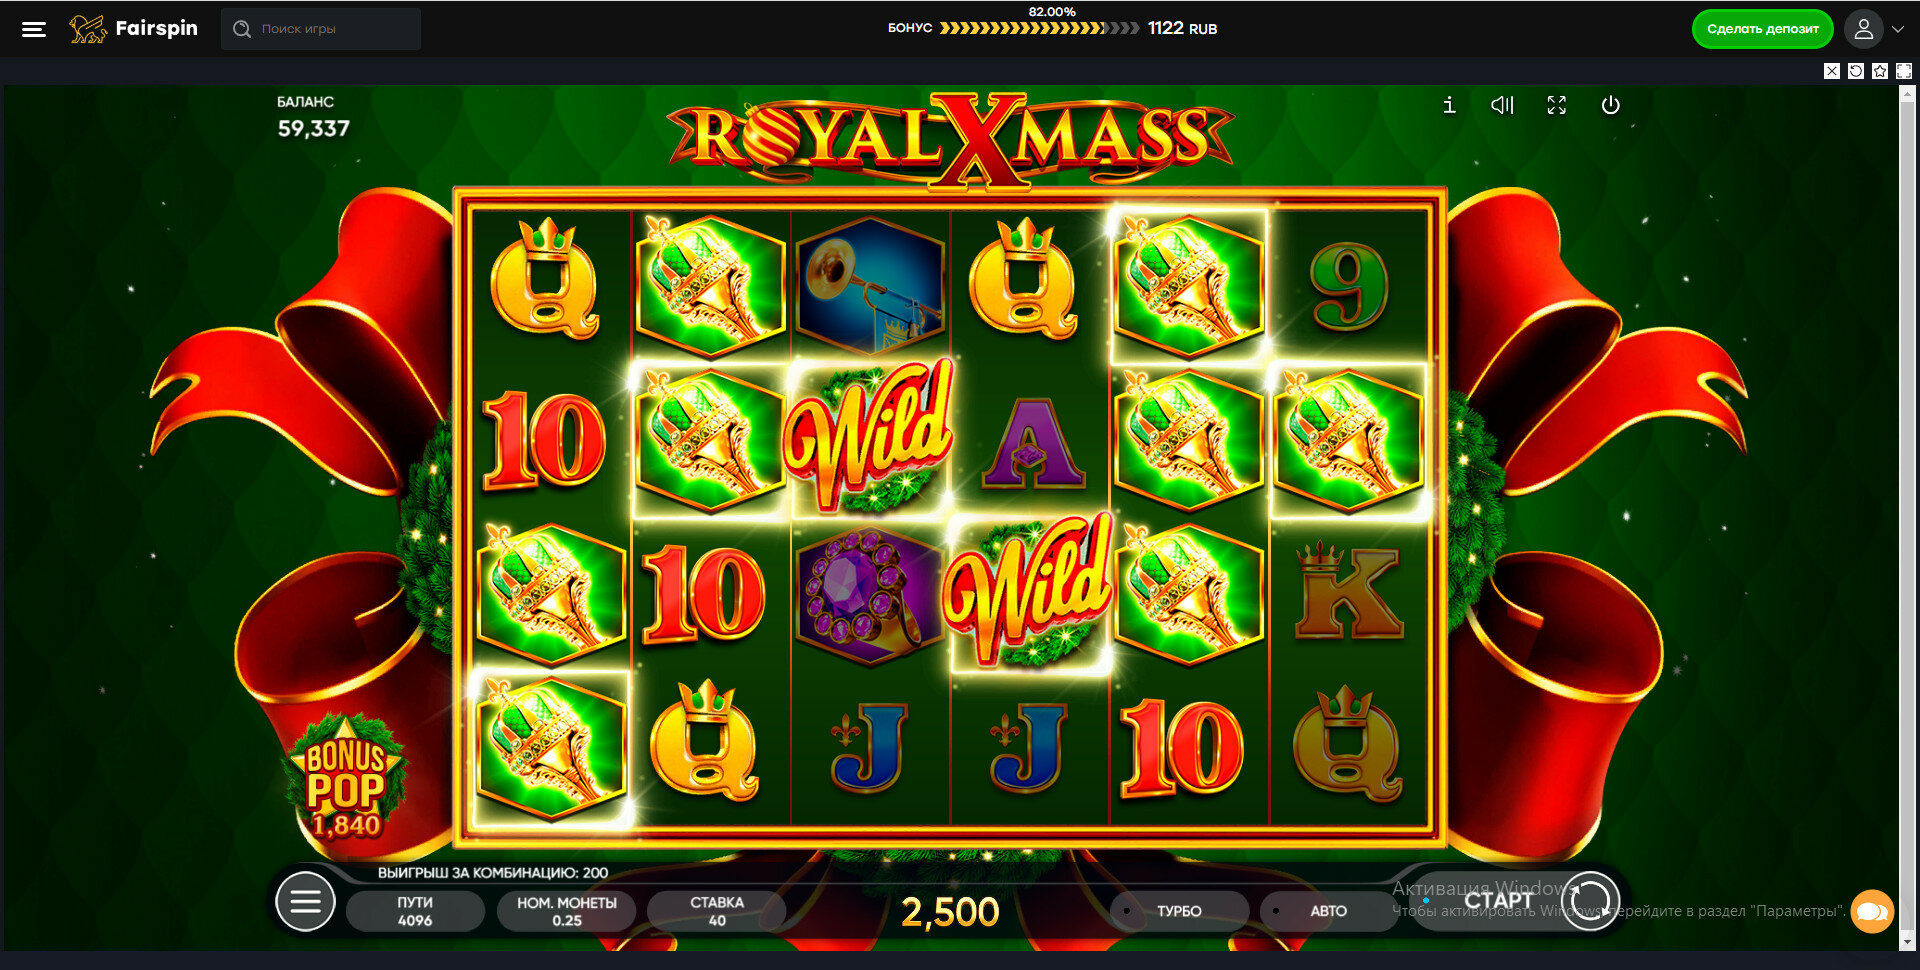
Task: Go to Fairspin home logo
Action: pos(133,29)
